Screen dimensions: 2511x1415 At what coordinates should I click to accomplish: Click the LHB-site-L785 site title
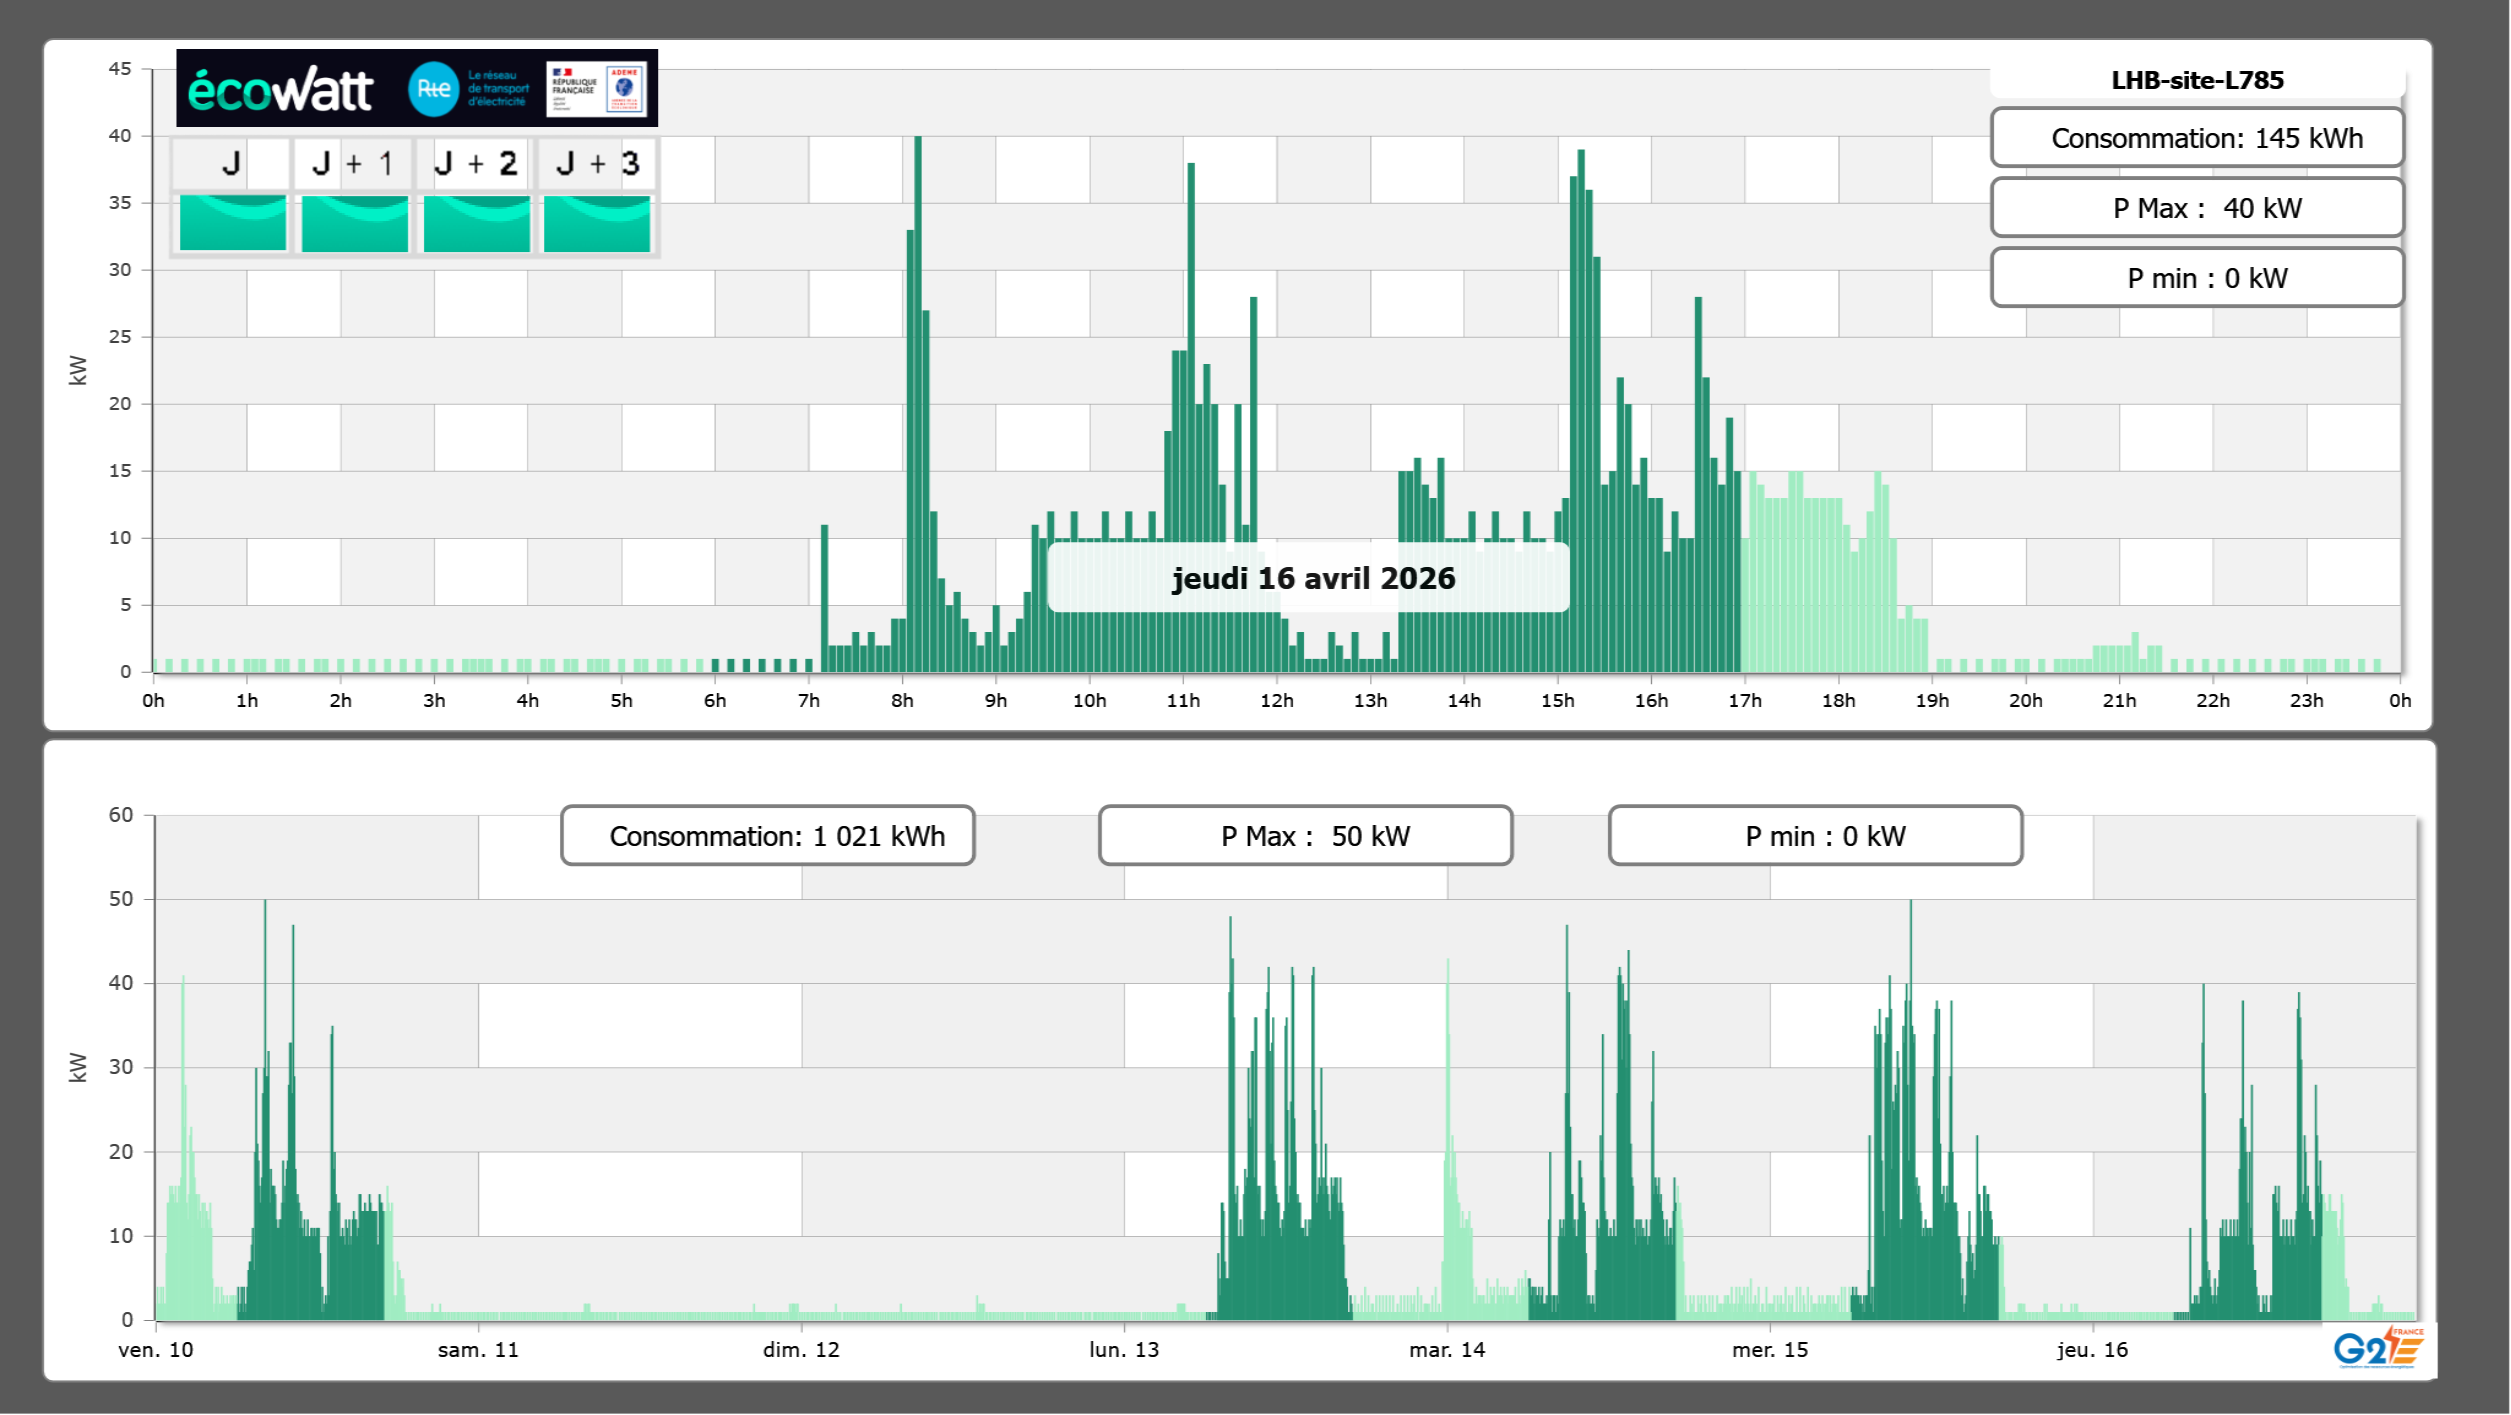point(2197,80)
